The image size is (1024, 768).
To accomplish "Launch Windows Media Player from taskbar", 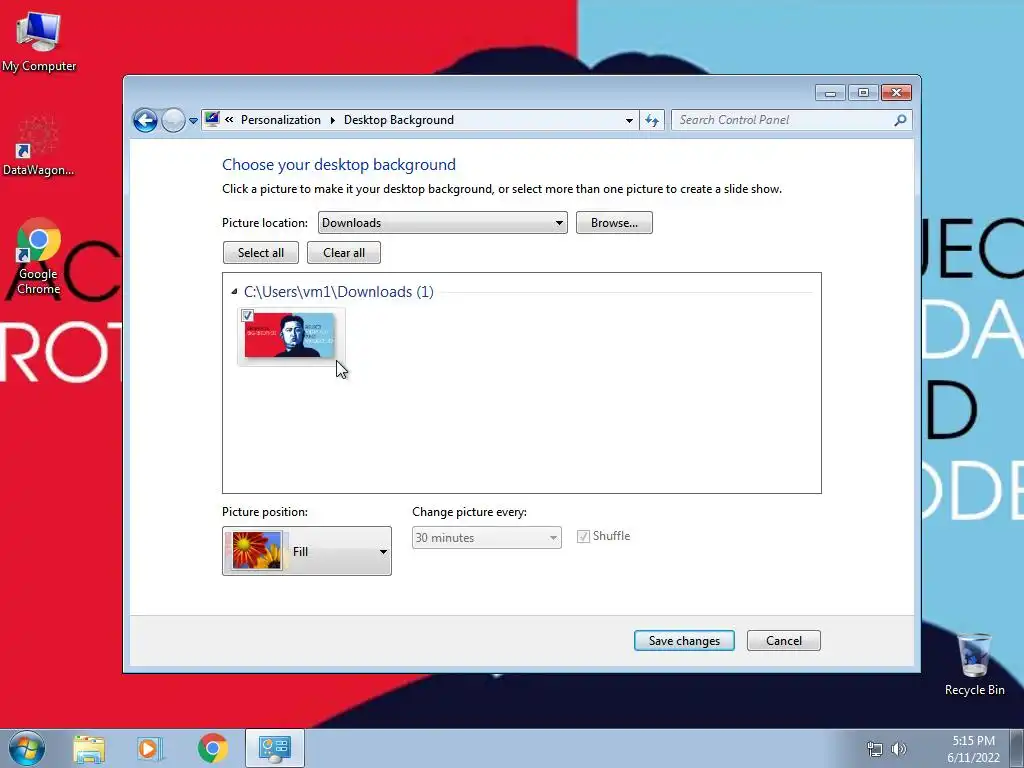I will click(x=150, y=749).
